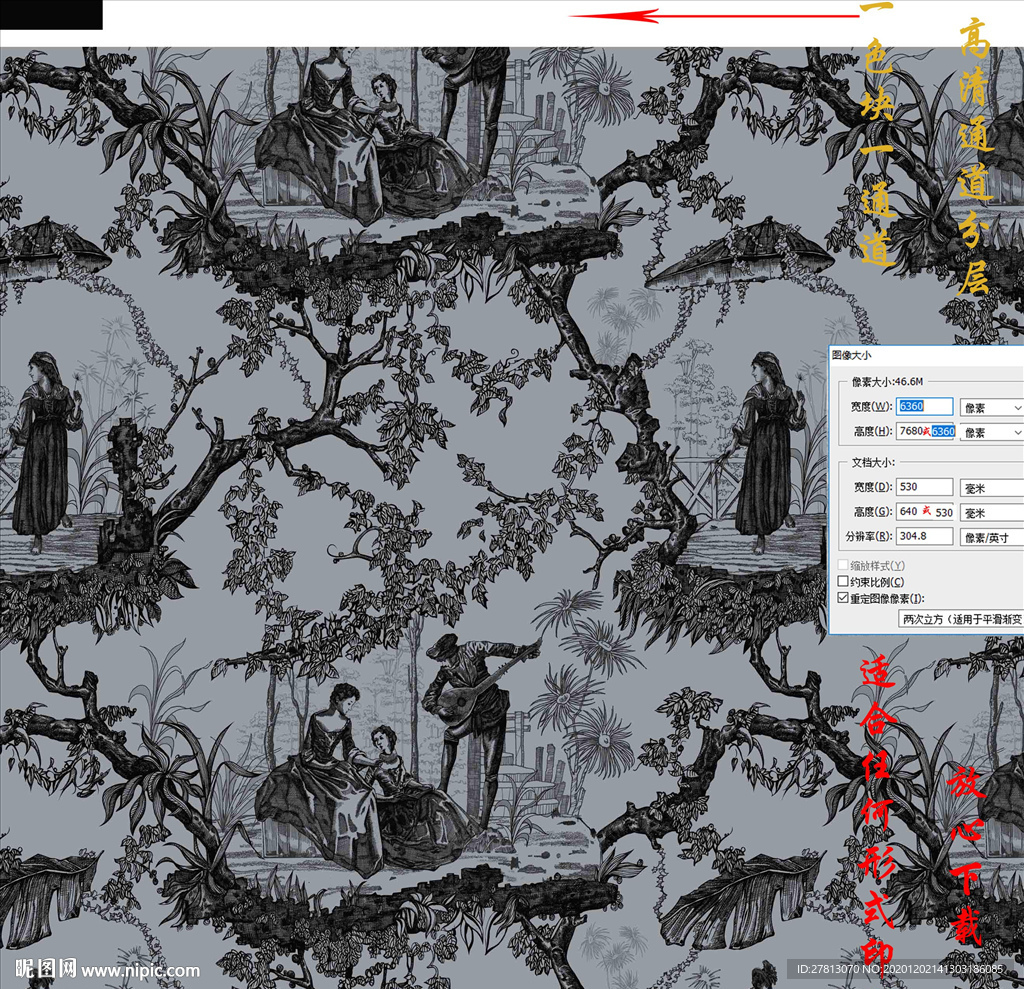Open the 像素/英寸 resolution unit dropdown

click(991, 537)
